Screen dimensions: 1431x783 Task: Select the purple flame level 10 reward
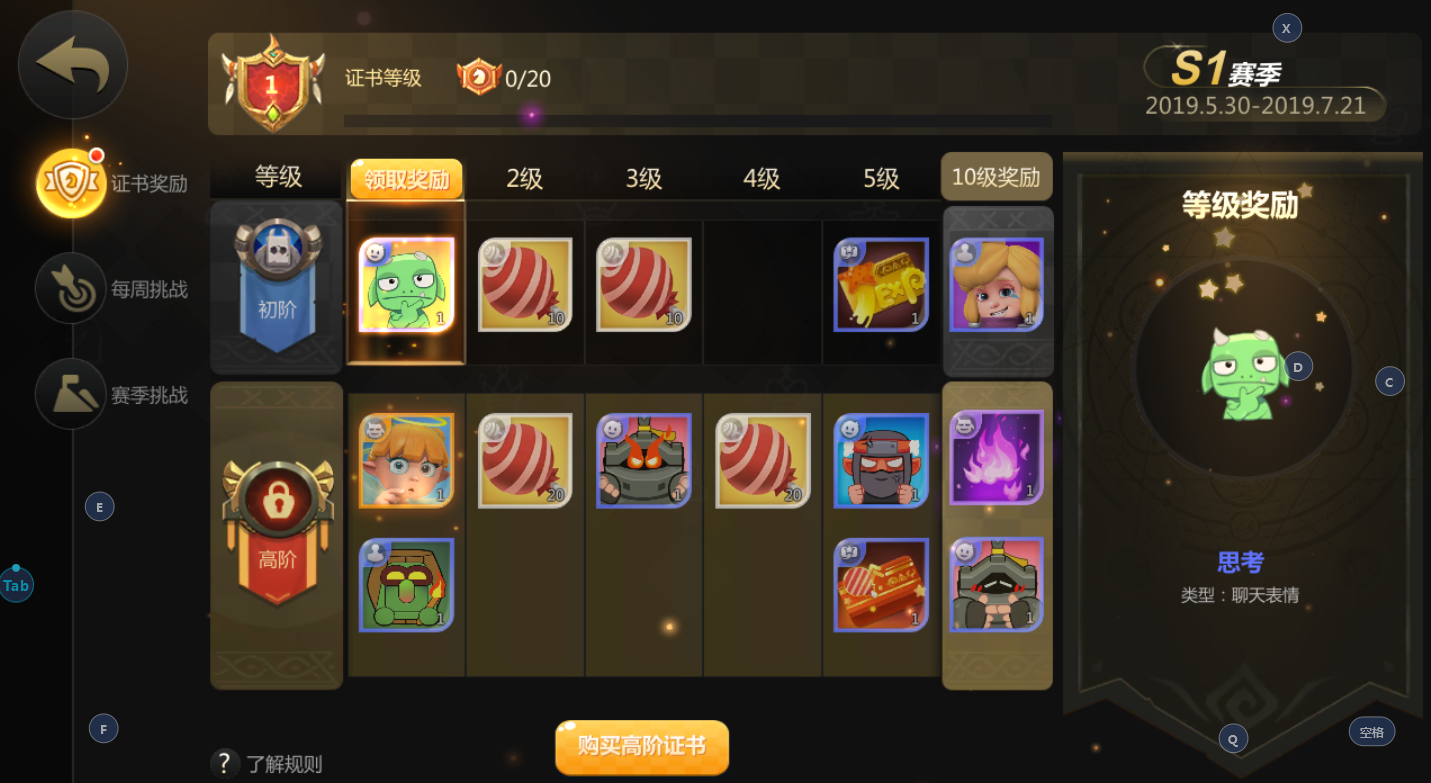coord(997,457)
